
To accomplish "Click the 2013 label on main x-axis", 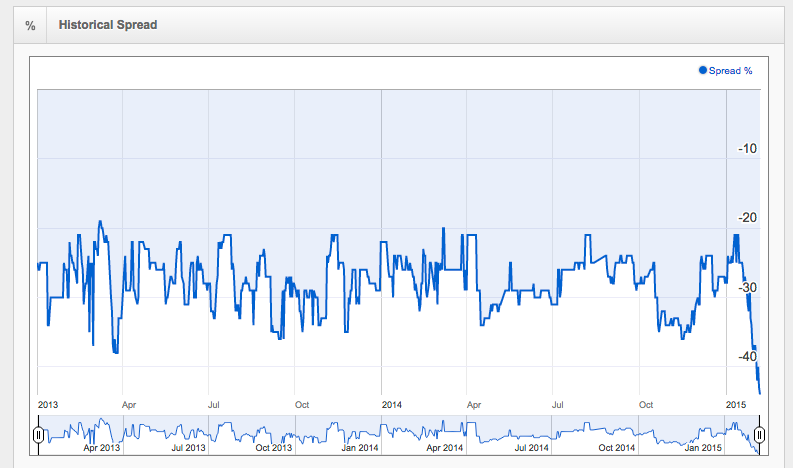I will 48,405.
